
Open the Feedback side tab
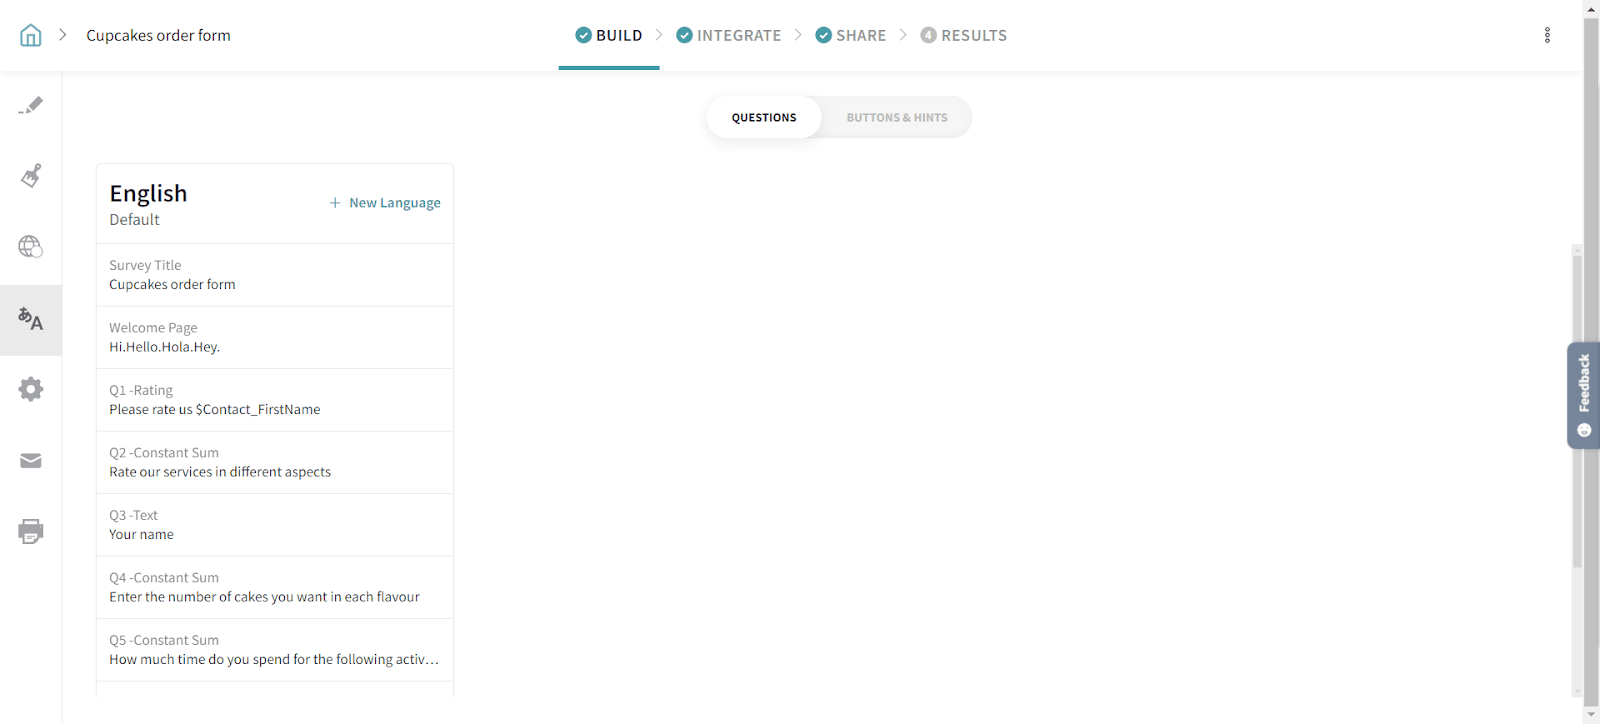click(1583, 395)
